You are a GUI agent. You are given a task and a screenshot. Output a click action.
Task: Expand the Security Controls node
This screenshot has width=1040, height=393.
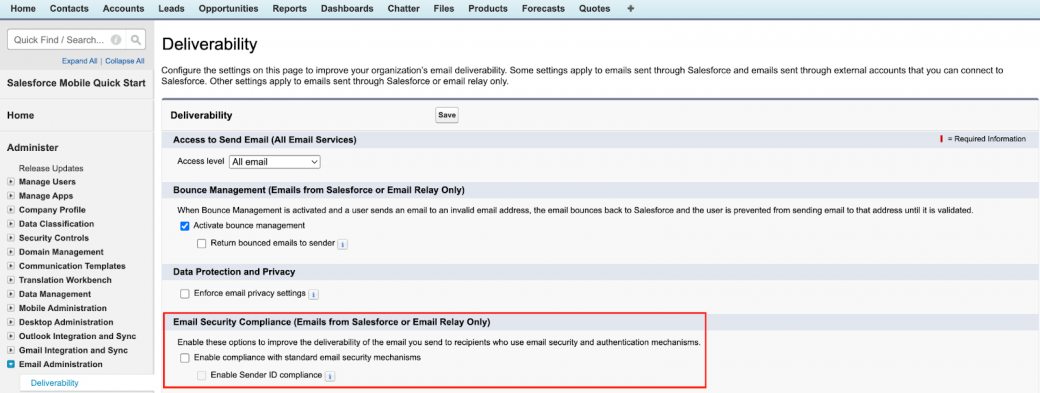click(x=10, y=238)
